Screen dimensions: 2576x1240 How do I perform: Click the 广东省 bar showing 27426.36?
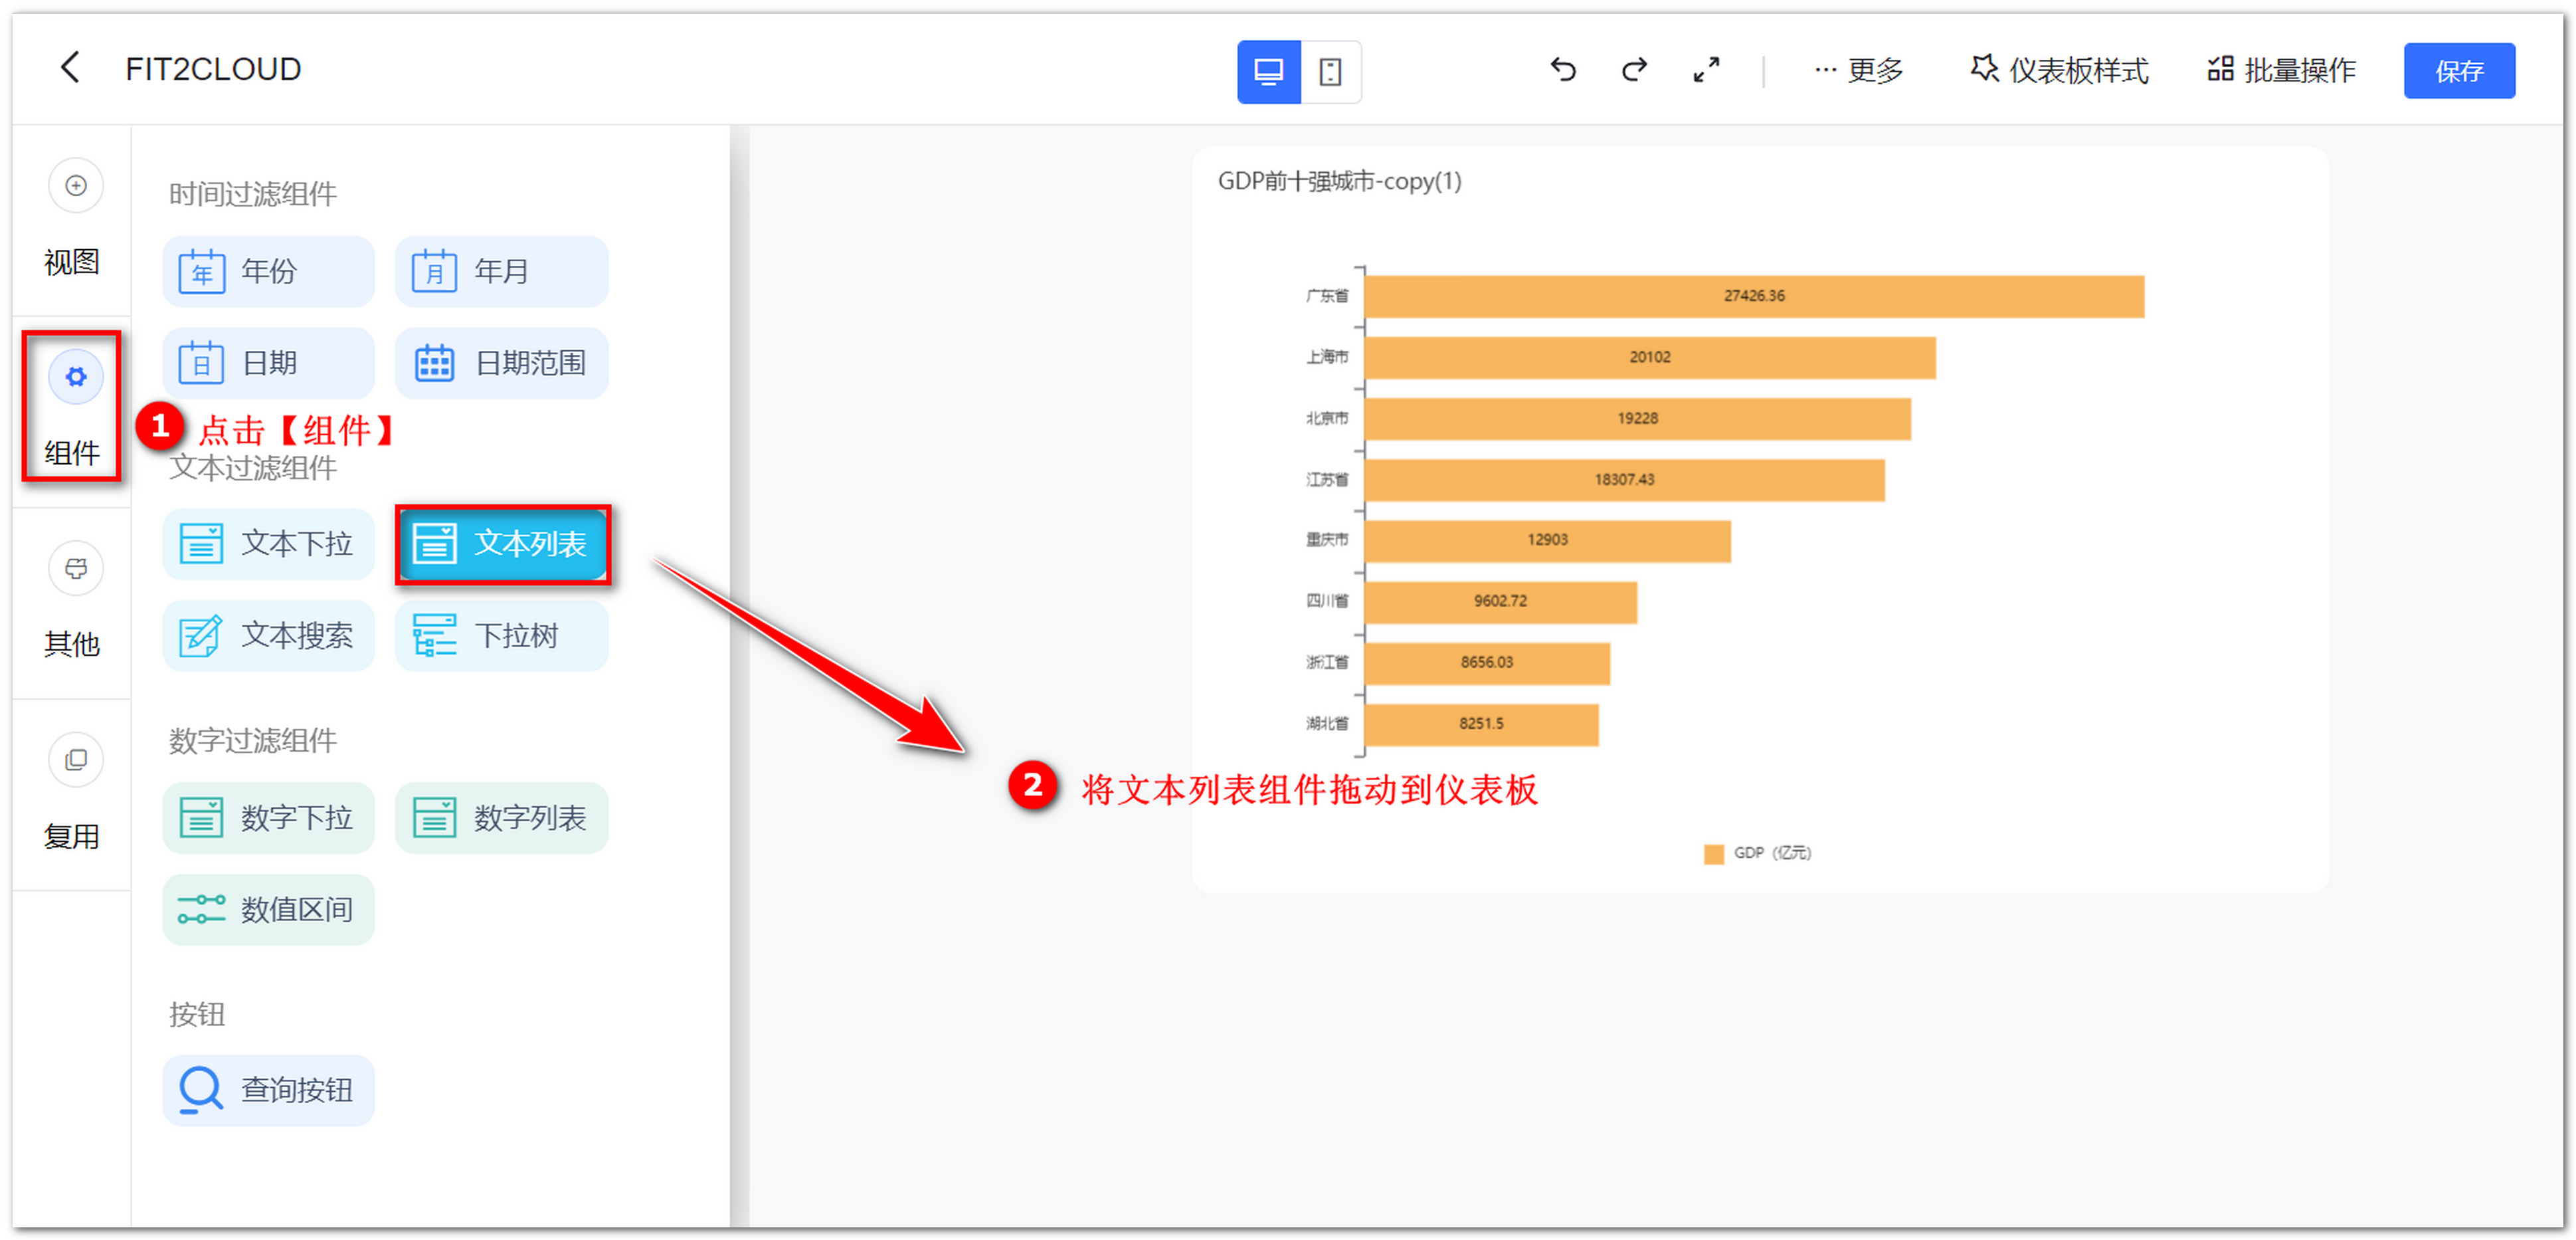click(x=1754, y=296)
